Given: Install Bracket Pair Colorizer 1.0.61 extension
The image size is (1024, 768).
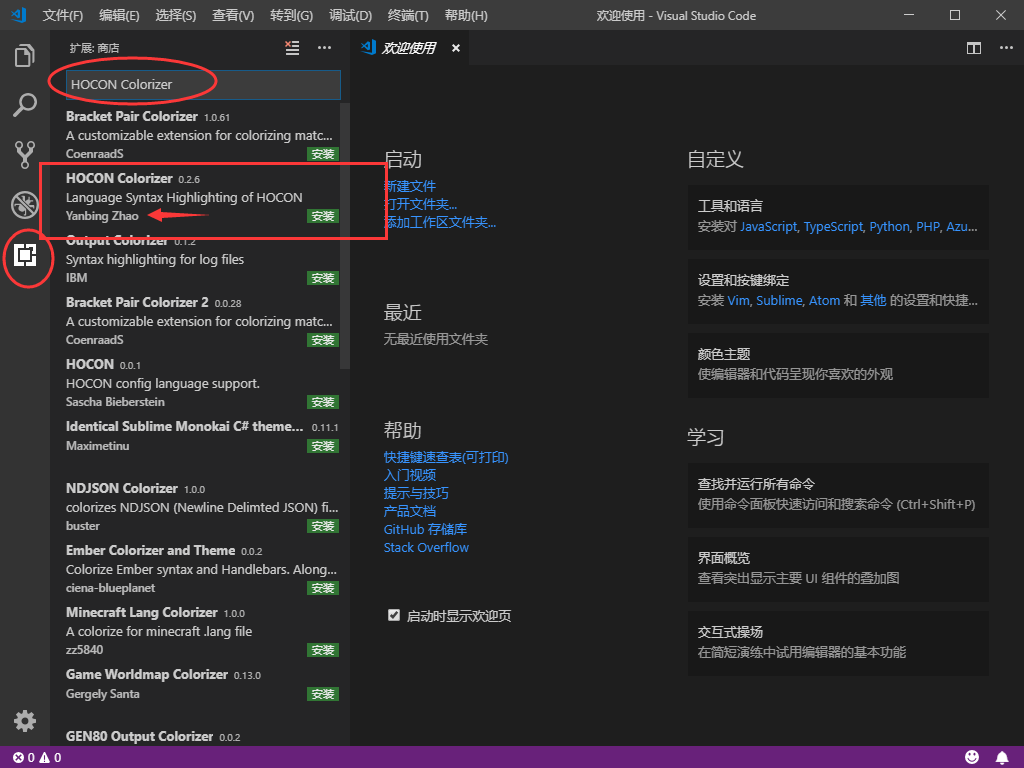Looking at the screenshot, I should 323,154.
